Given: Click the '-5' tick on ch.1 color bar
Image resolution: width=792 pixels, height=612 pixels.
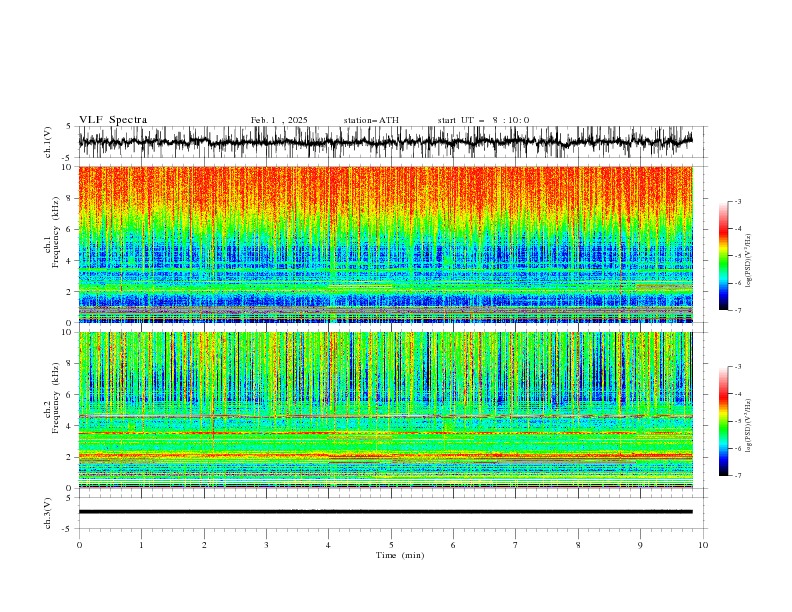Looking at the screenshot, I should click(737, 256).
